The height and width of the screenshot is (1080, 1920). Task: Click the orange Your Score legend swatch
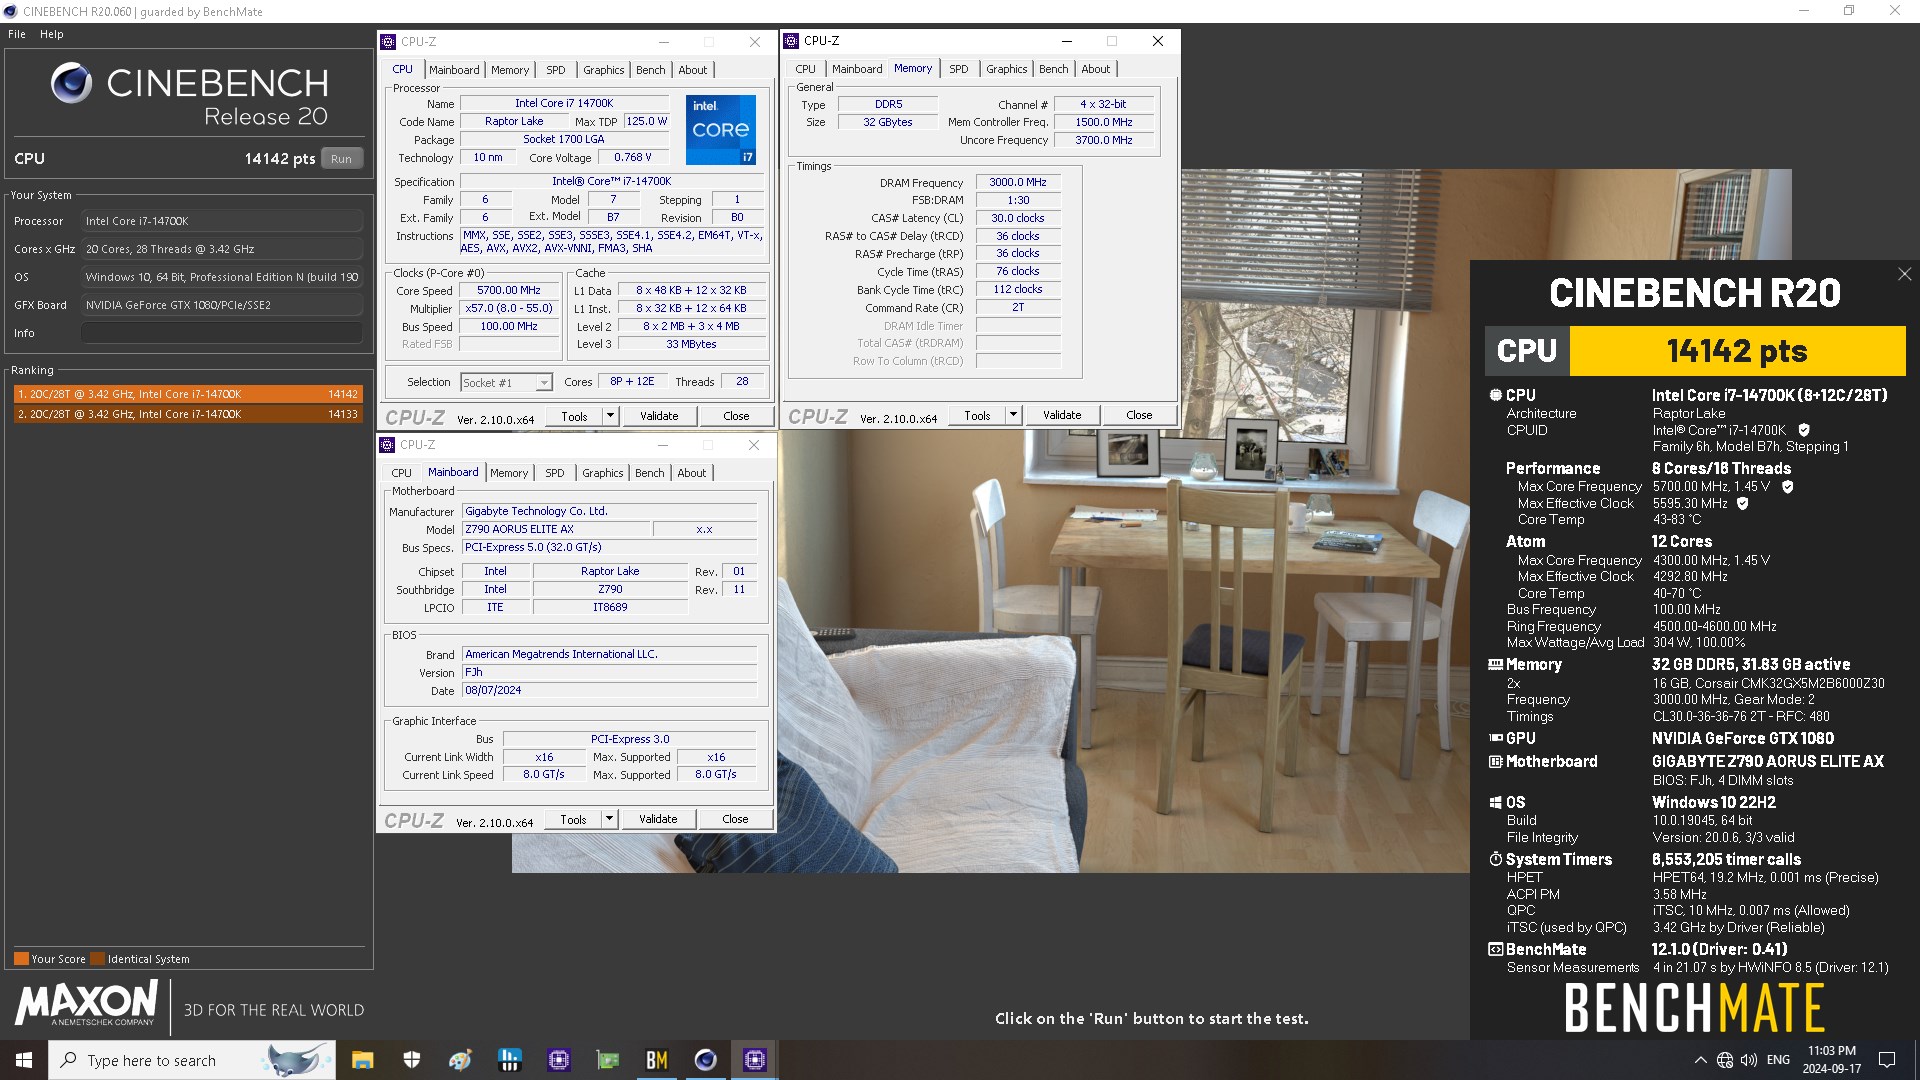pos(21,958)
